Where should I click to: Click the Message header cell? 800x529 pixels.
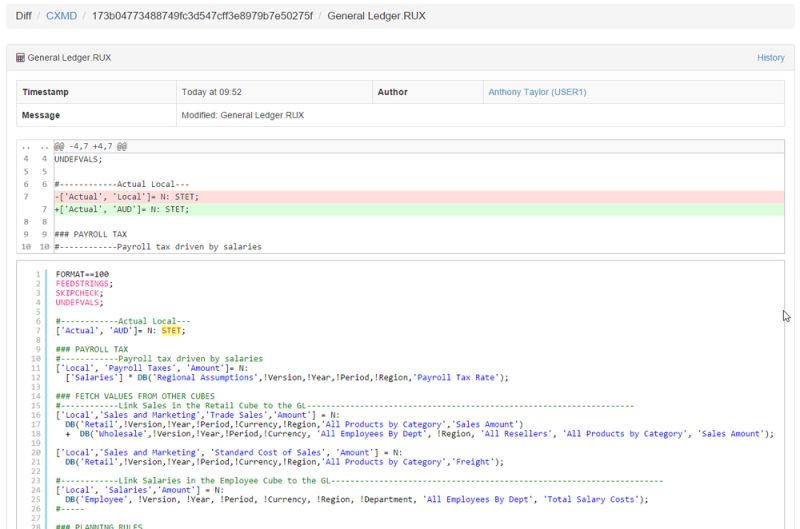click(96, 115)
